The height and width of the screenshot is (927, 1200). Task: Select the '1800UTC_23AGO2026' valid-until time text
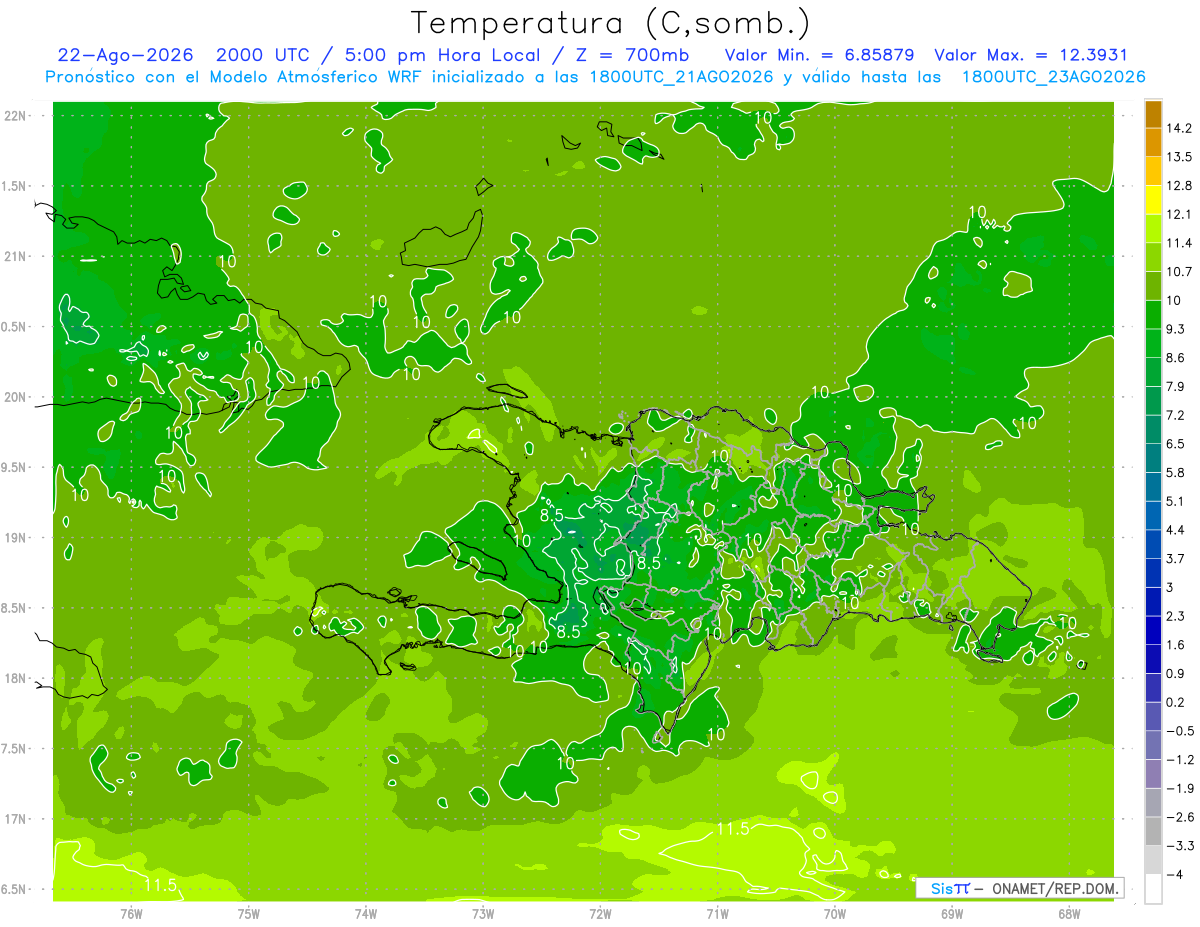tap(1054, 77)
